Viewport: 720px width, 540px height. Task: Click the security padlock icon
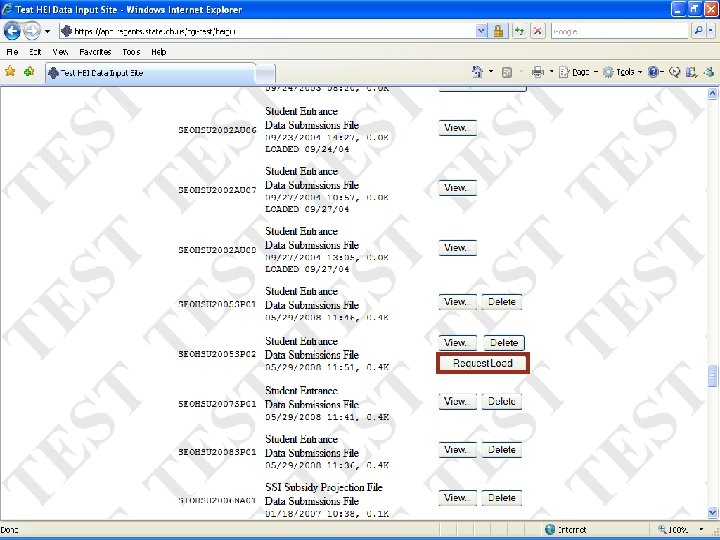[498, 31]
